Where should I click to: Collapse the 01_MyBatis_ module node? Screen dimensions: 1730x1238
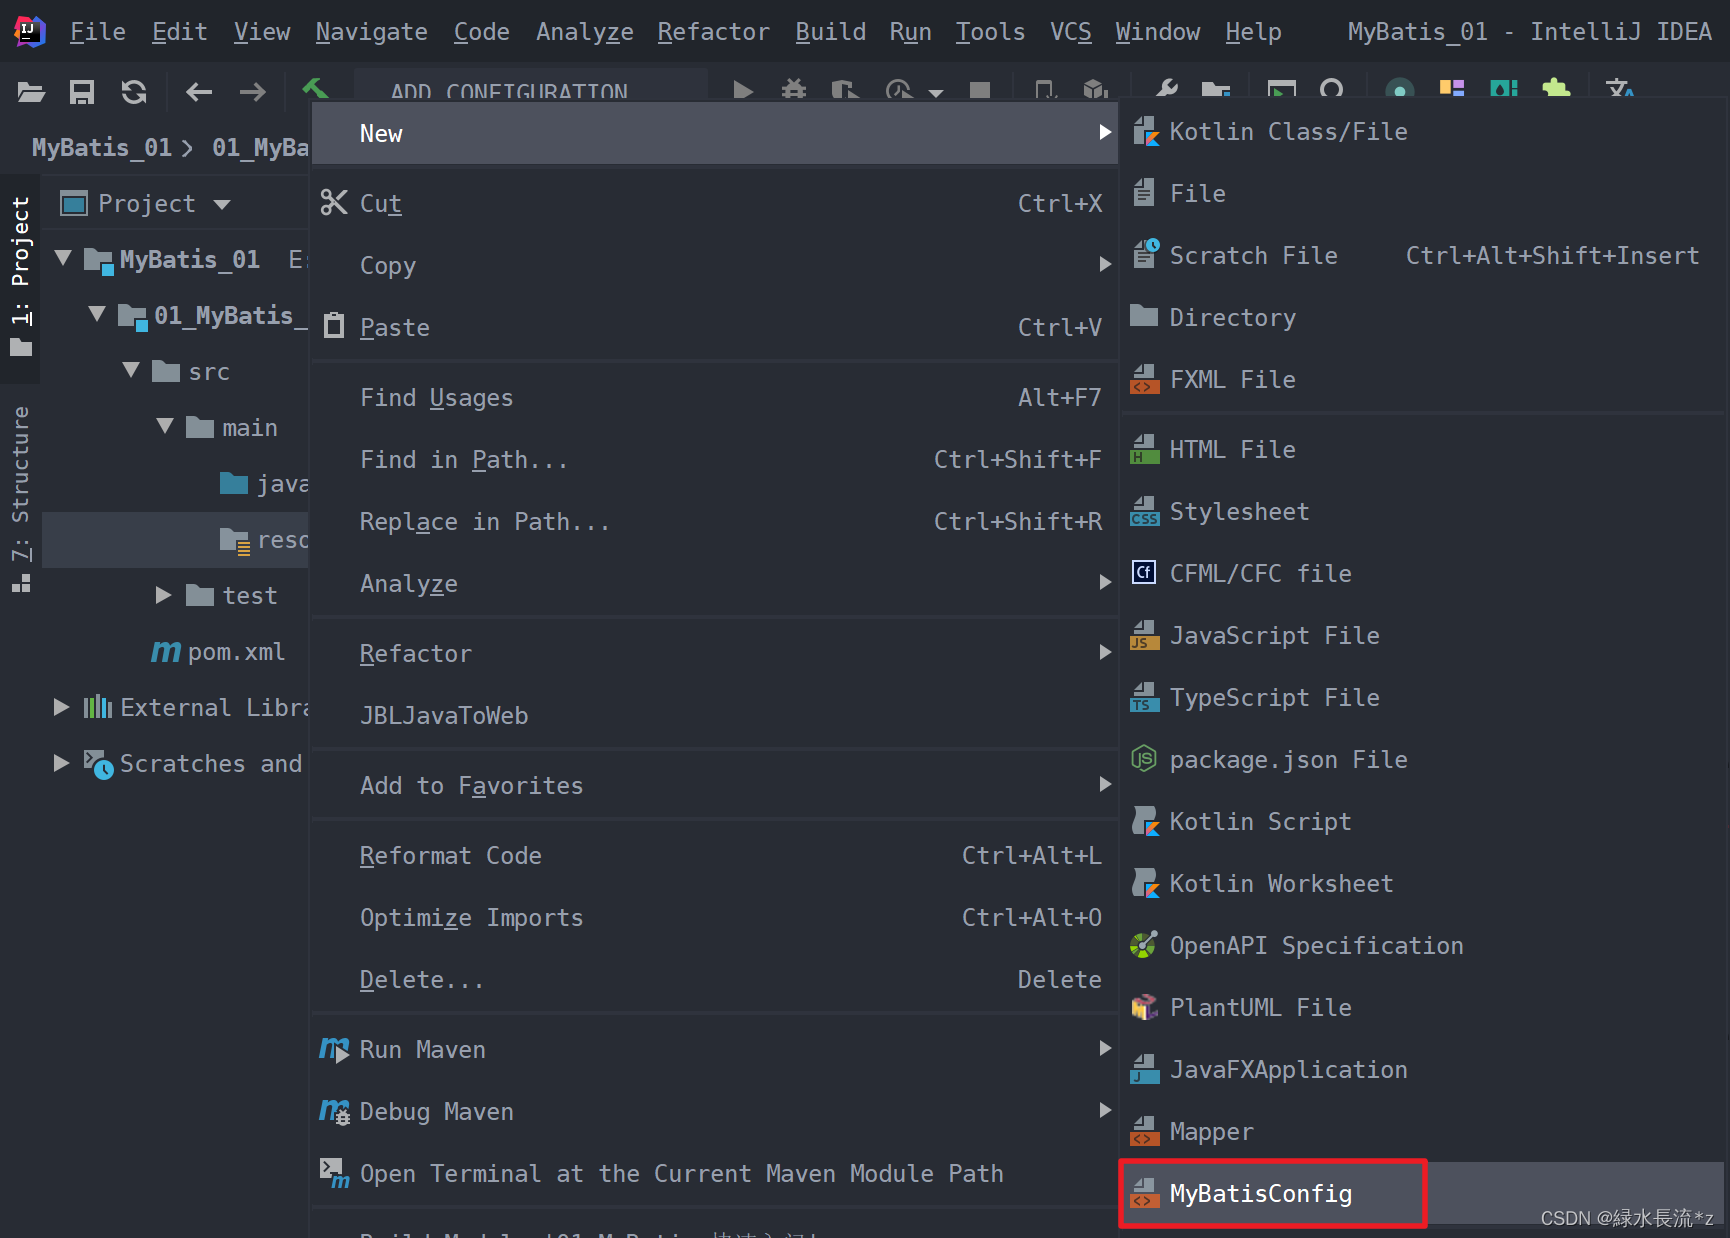[97, 314]
